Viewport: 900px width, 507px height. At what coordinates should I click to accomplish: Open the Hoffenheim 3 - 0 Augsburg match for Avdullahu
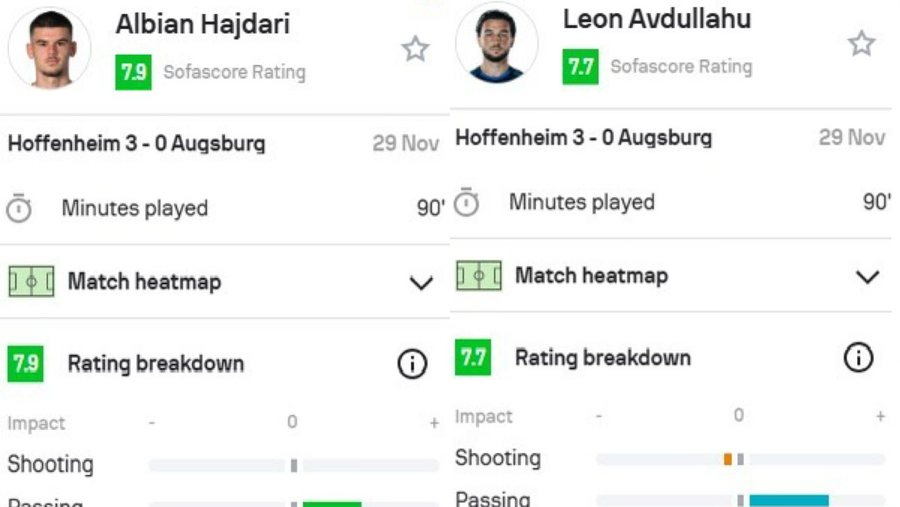[583, 137]
